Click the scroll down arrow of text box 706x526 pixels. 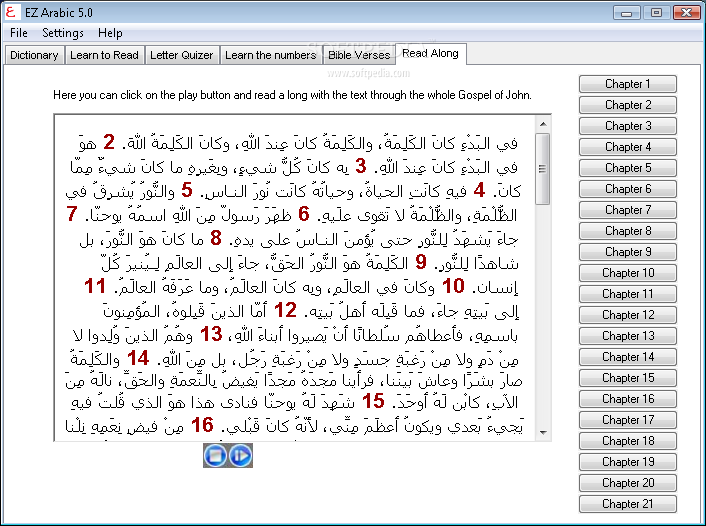543,432
